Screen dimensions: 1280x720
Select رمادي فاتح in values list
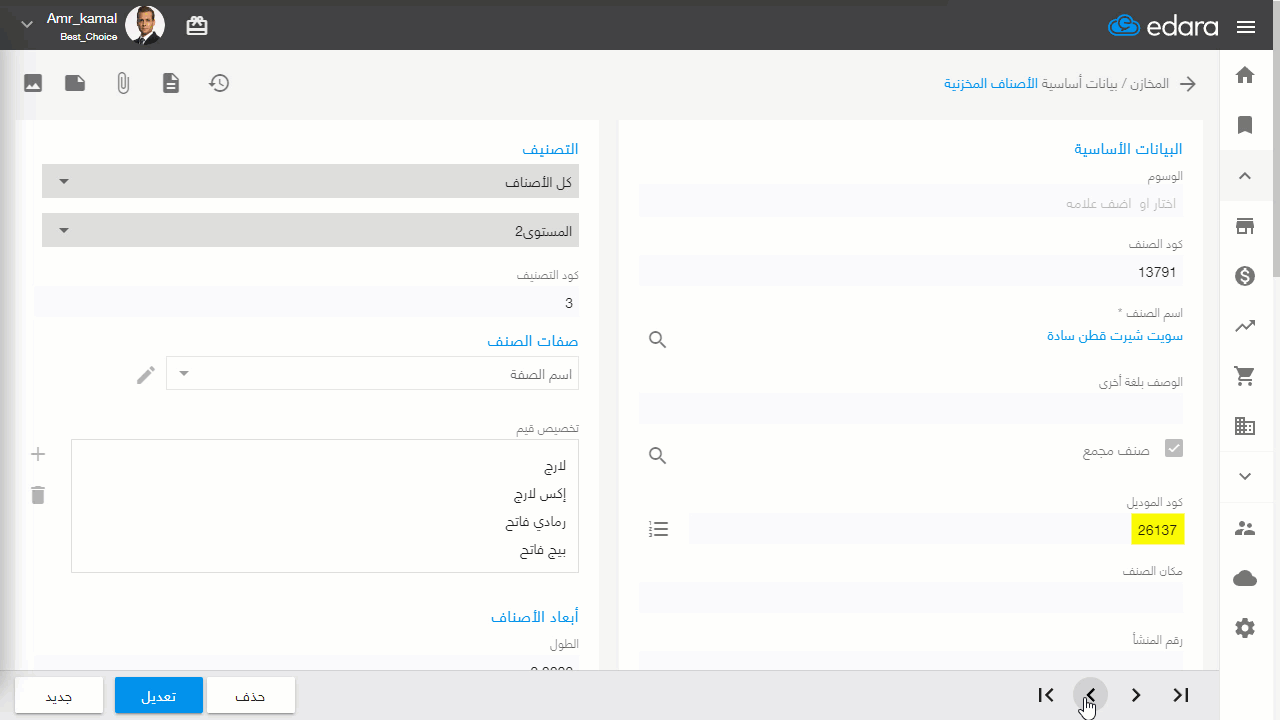coord(536,522)
